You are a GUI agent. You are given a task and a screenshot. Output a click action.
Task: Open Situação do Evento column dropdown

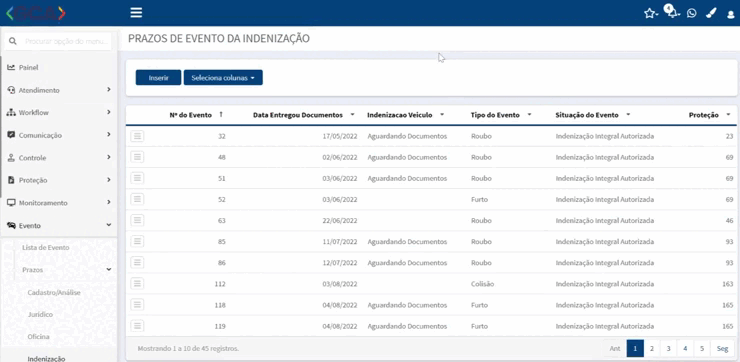628,115
